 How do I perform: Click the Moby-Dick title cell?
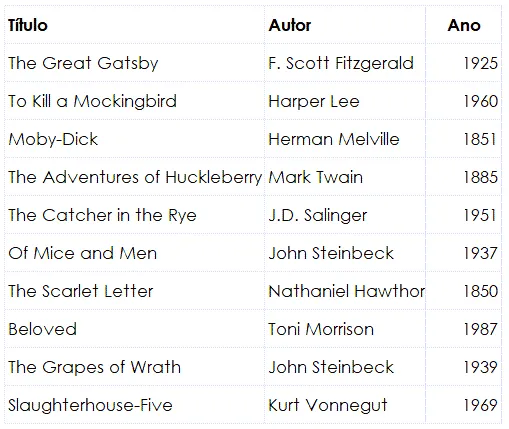[135, 139]
